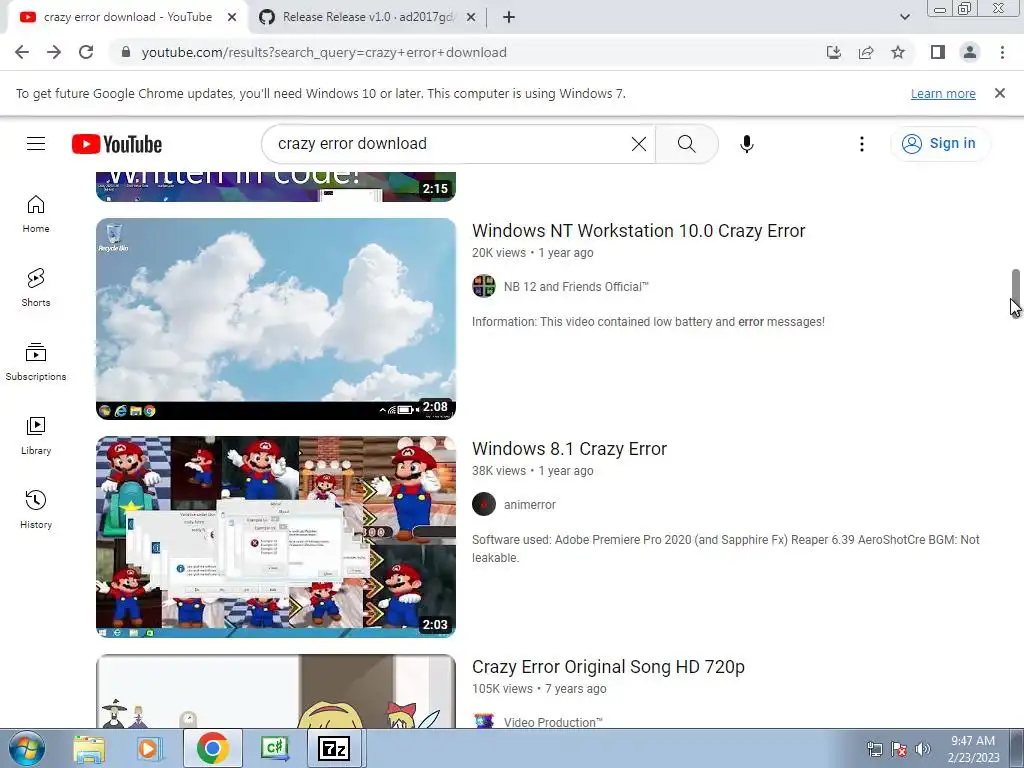Image resolution: width=1024 pixels, height=768 pixels.
Task: Open Library in the sidebar
Action: (36, 436)
